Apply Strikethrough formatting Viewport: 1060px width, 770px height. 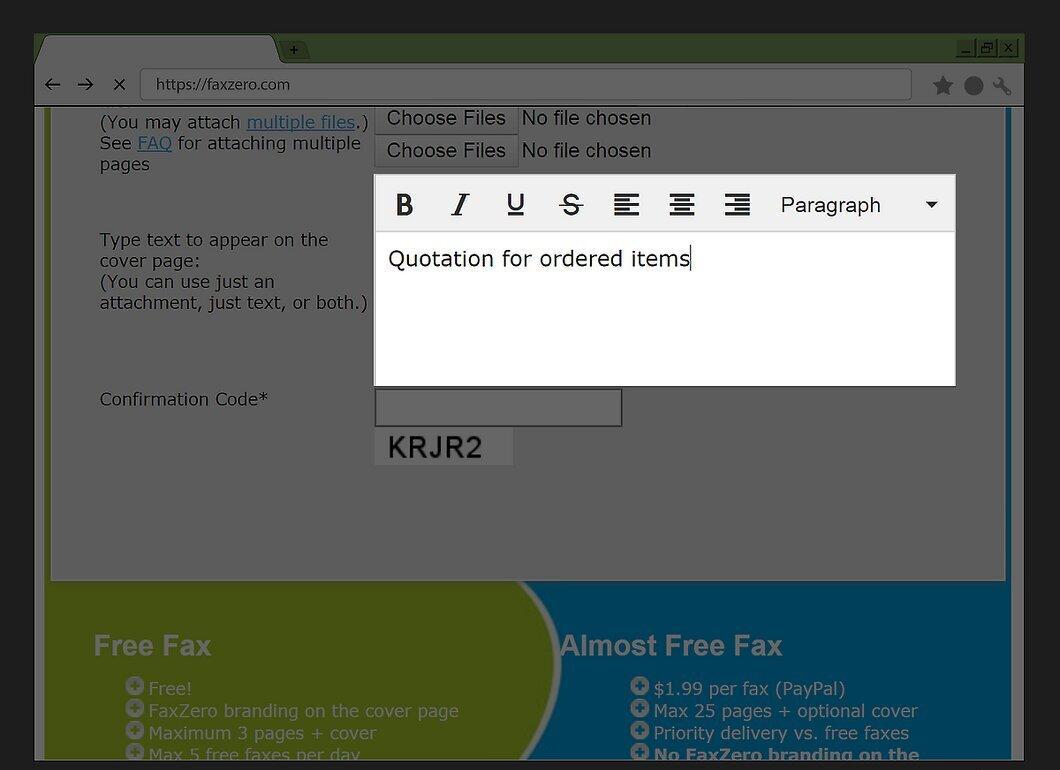click(x=571, y=204)
